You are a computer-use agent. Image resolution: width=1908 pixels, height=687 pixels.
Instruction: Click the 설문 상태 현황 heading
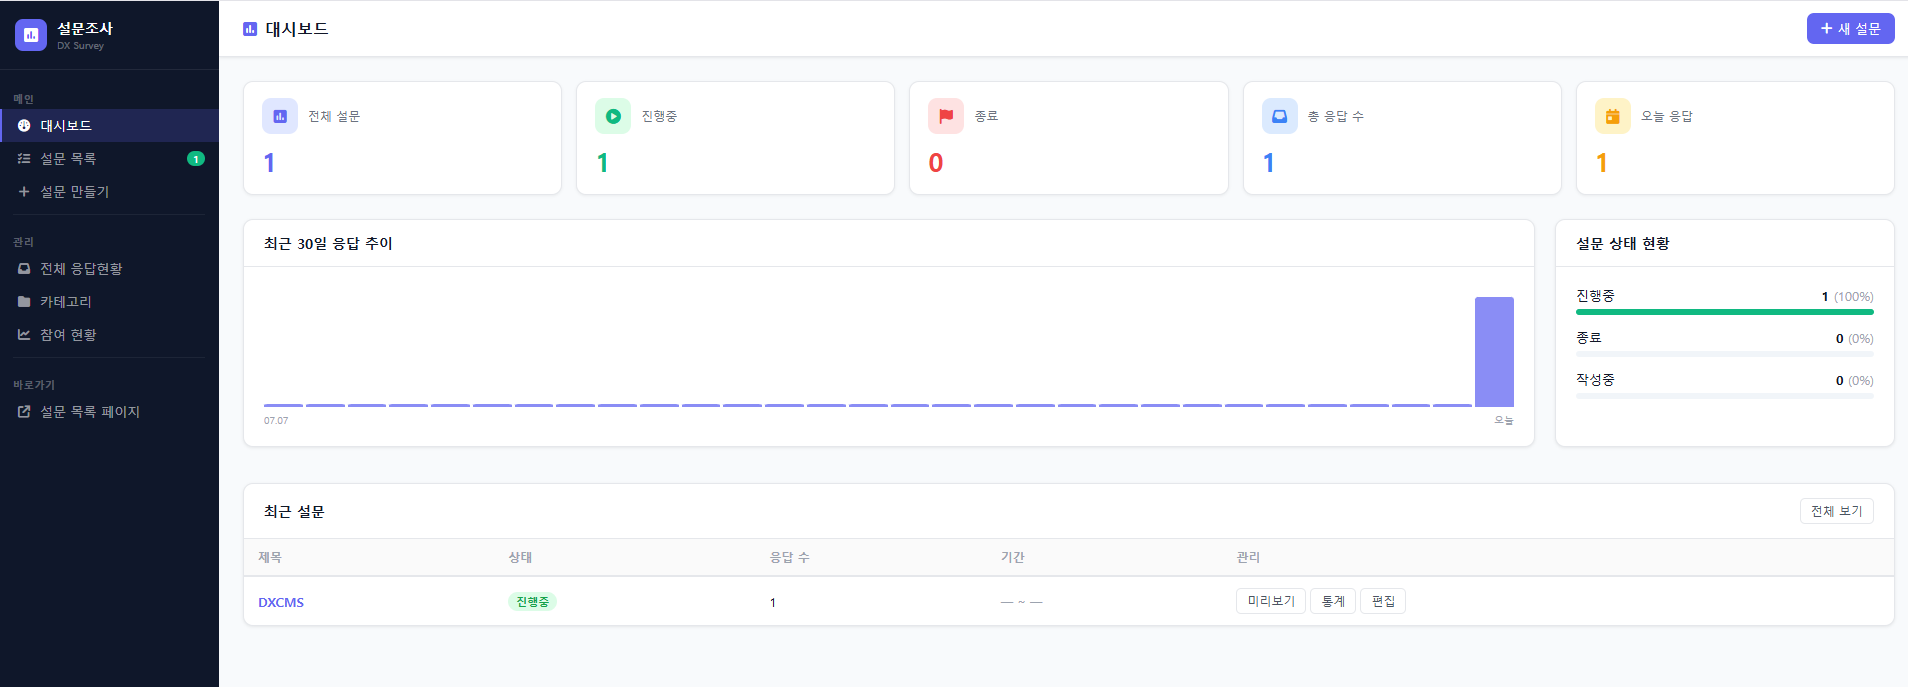1623,243
